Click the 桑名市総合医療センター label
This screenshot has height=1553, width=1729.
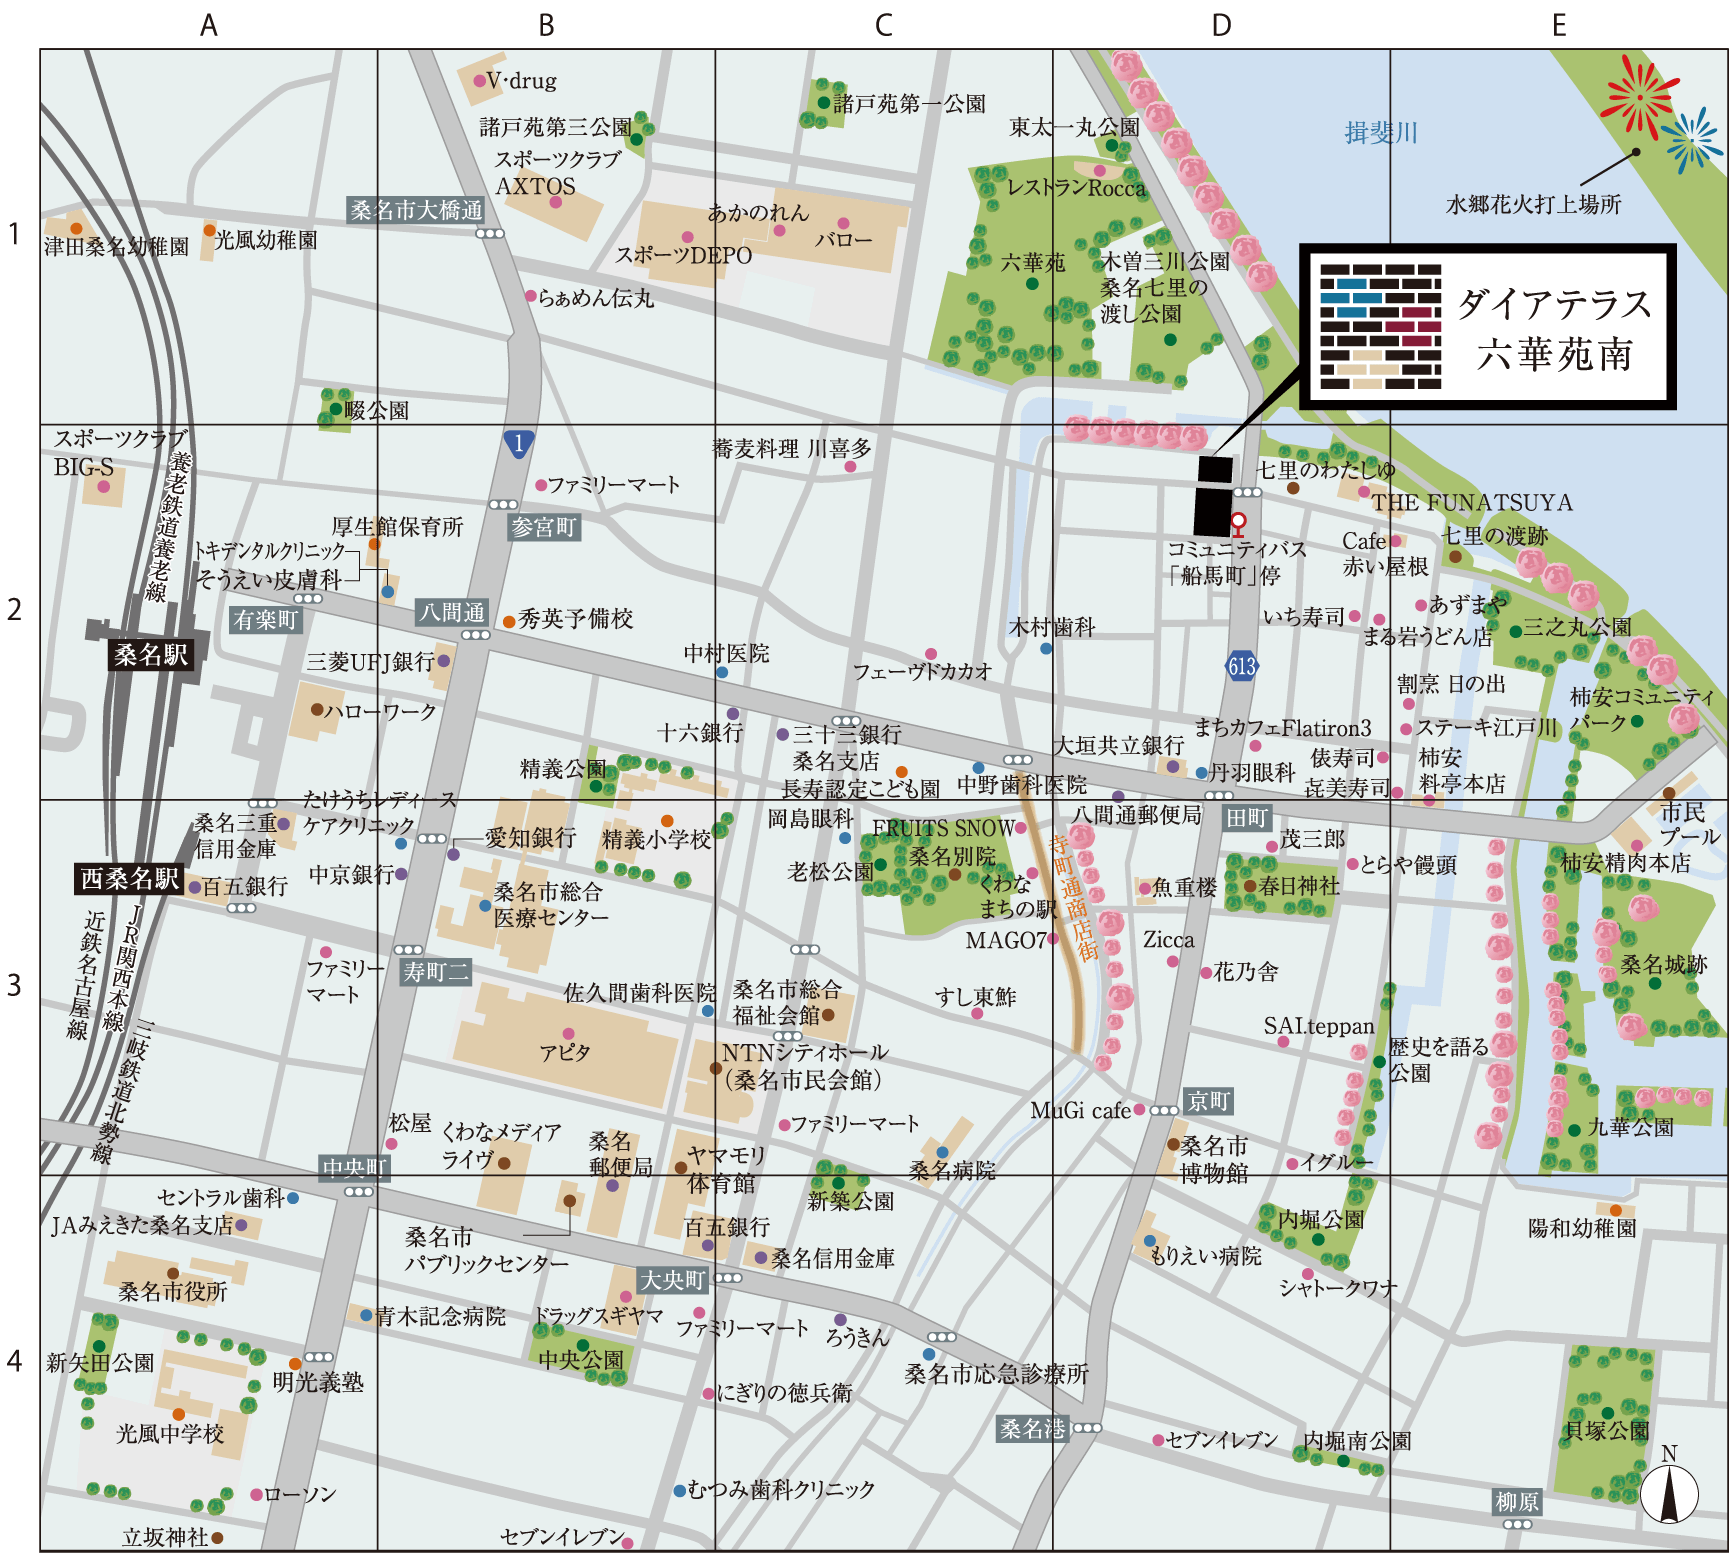[550, 904]
